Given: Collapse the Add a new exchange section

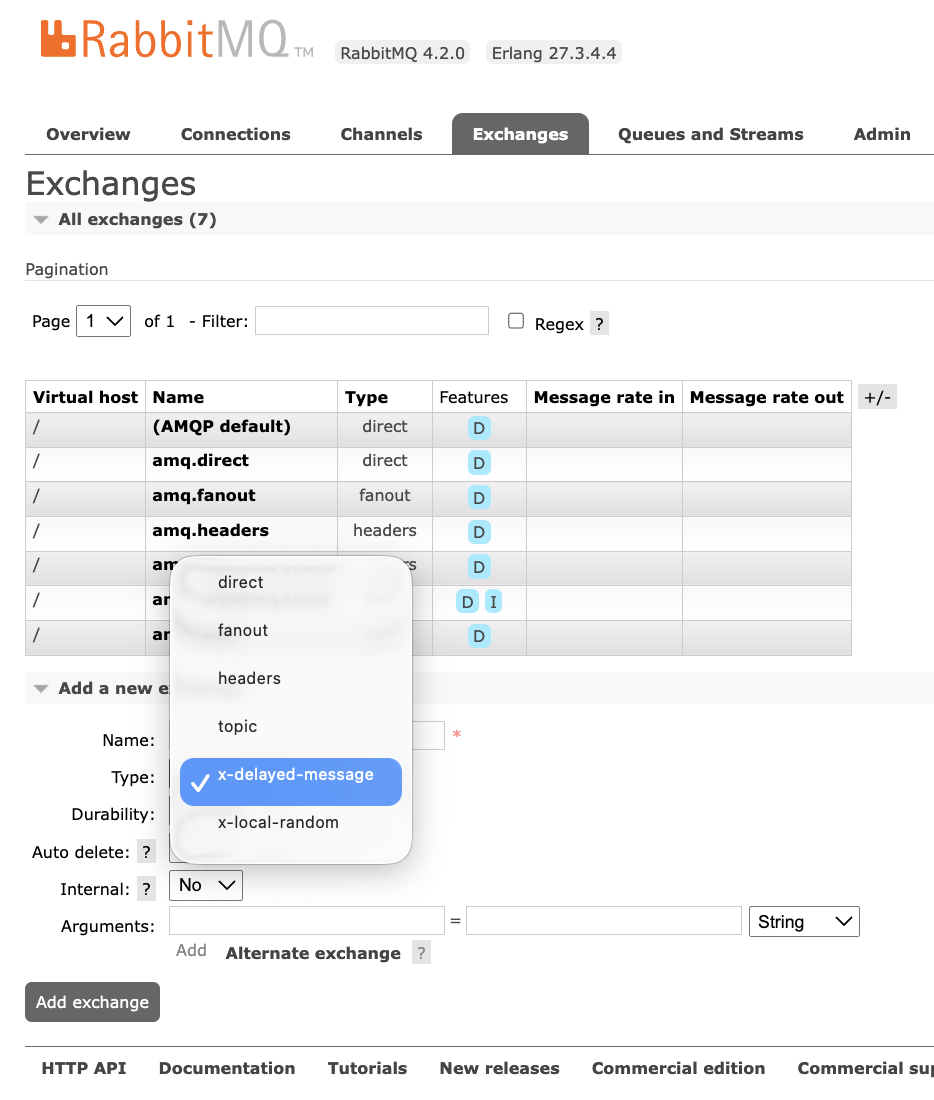Looking at the screenshot, I should (x=40, y=688).
